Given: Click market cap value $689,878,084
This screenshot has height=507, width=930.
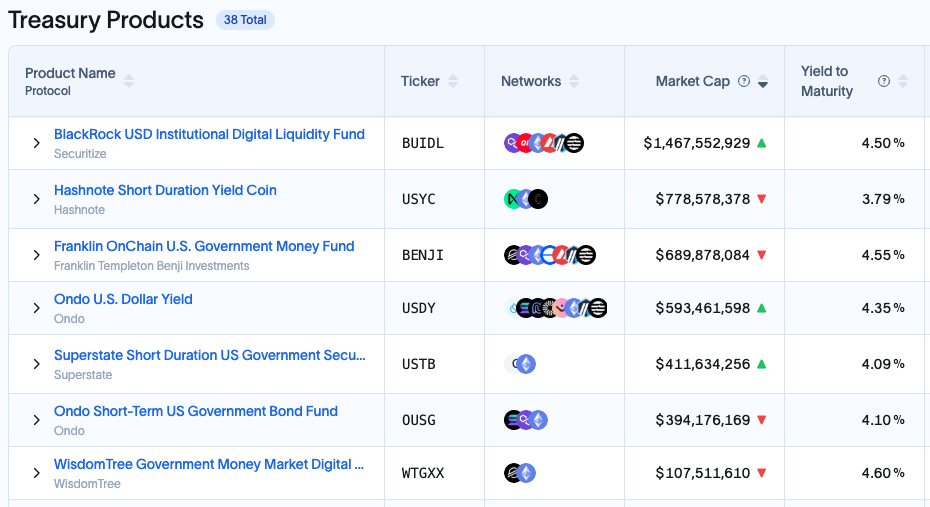Looking at the screenshot, I should point(703,256).
